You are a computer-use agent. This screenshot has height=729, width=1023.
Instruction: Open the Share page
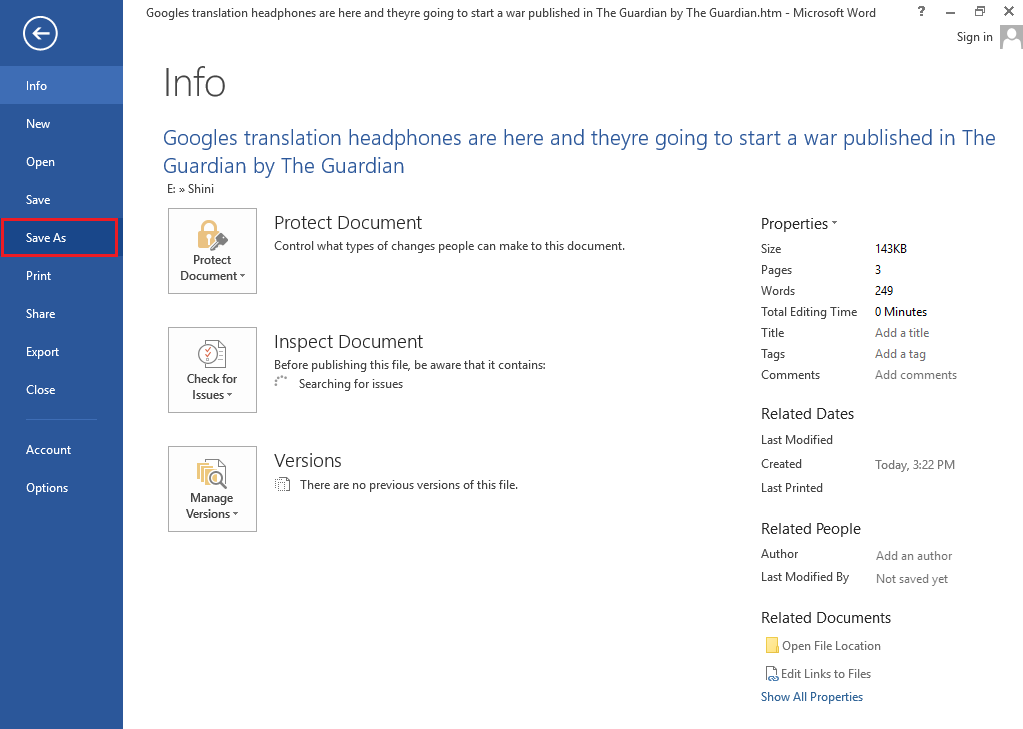tap(61, 314)
